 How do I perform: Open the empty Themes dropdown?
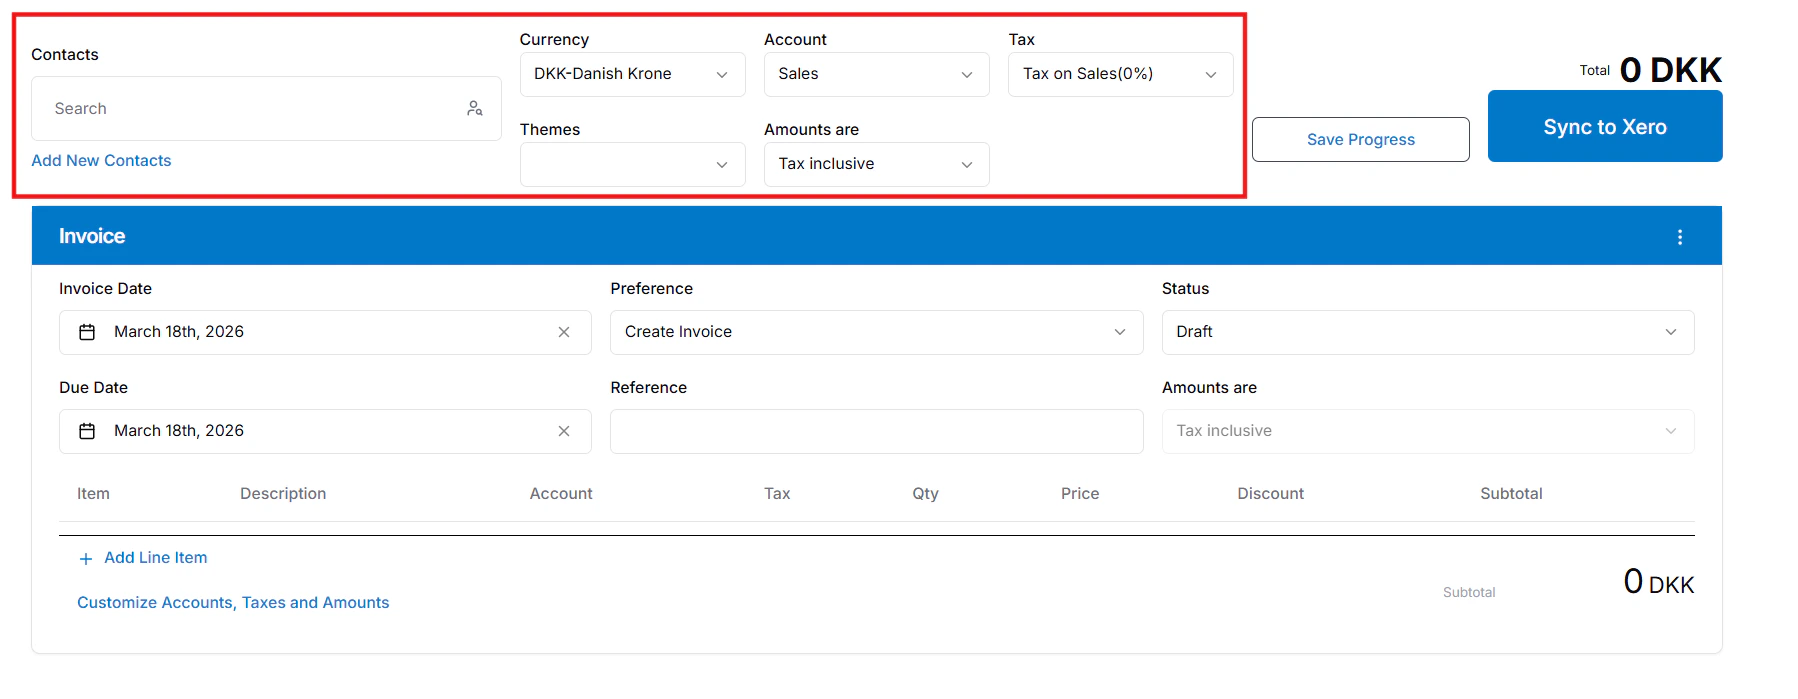632,164
